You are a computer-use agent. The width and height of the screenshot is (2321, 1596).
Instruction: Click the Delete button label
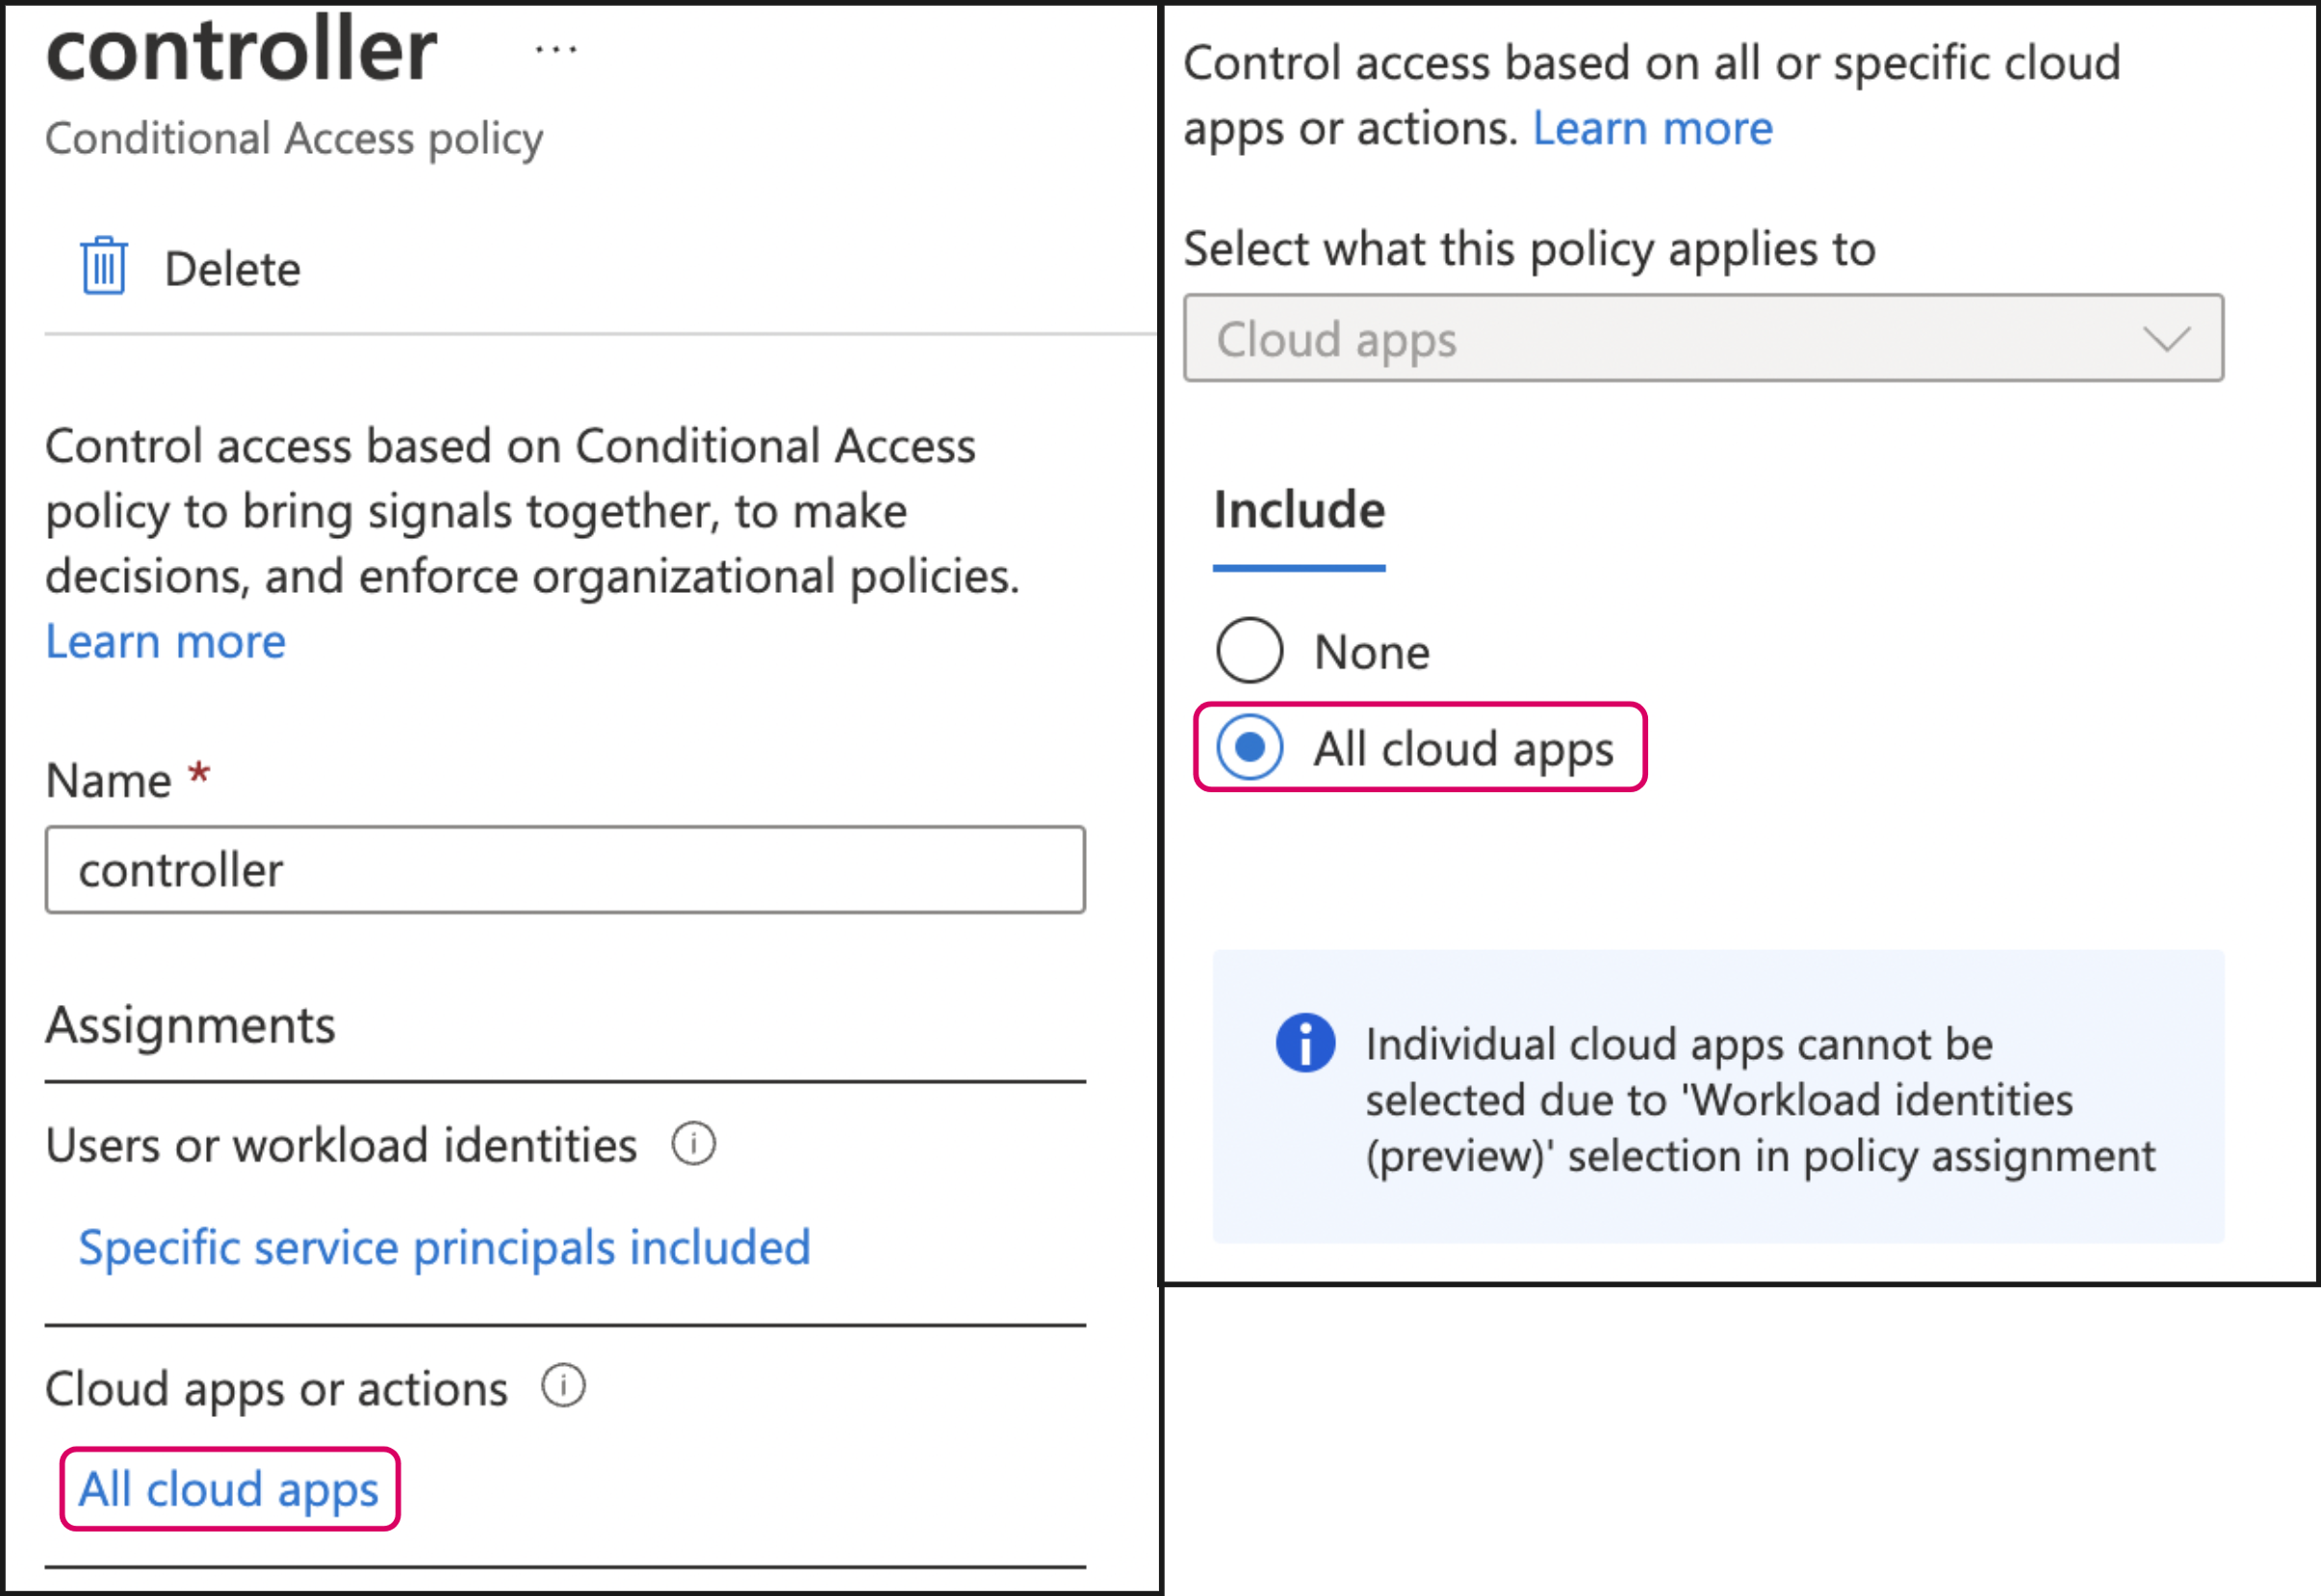pos(232,269)
